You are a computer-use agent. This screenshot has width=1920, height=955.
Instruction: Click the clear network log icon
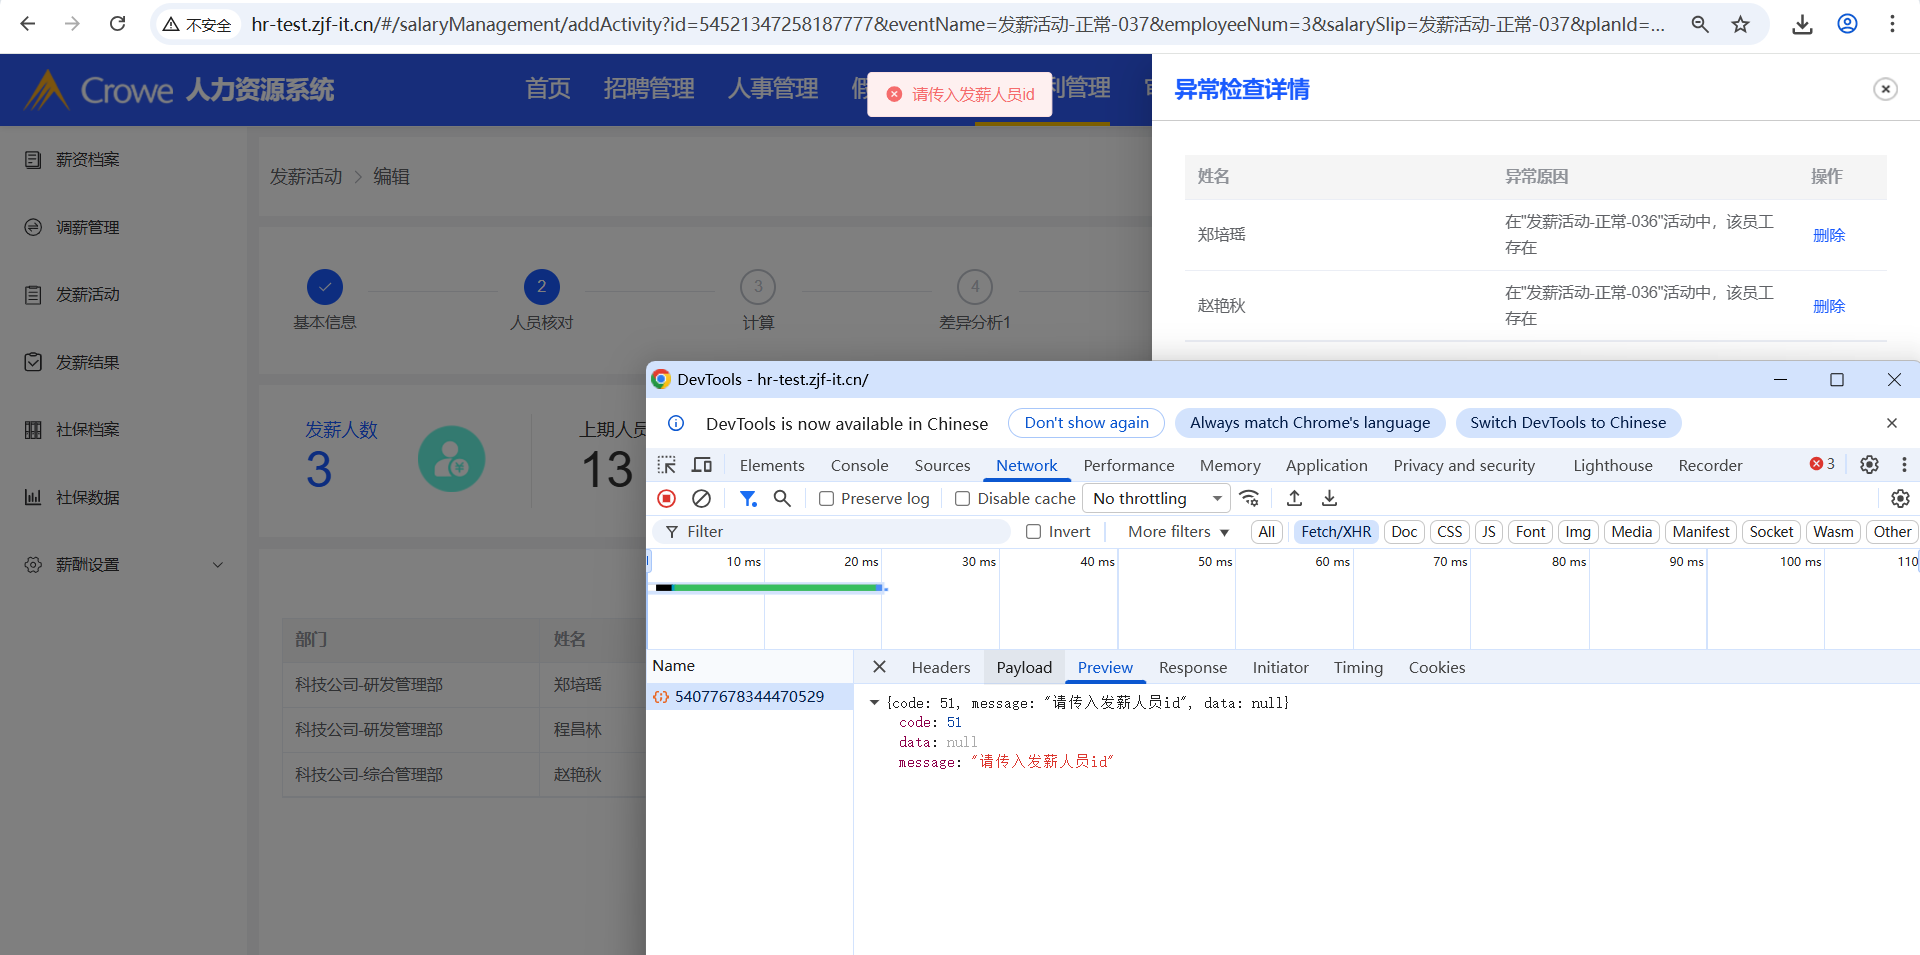[x=702, y=498]
